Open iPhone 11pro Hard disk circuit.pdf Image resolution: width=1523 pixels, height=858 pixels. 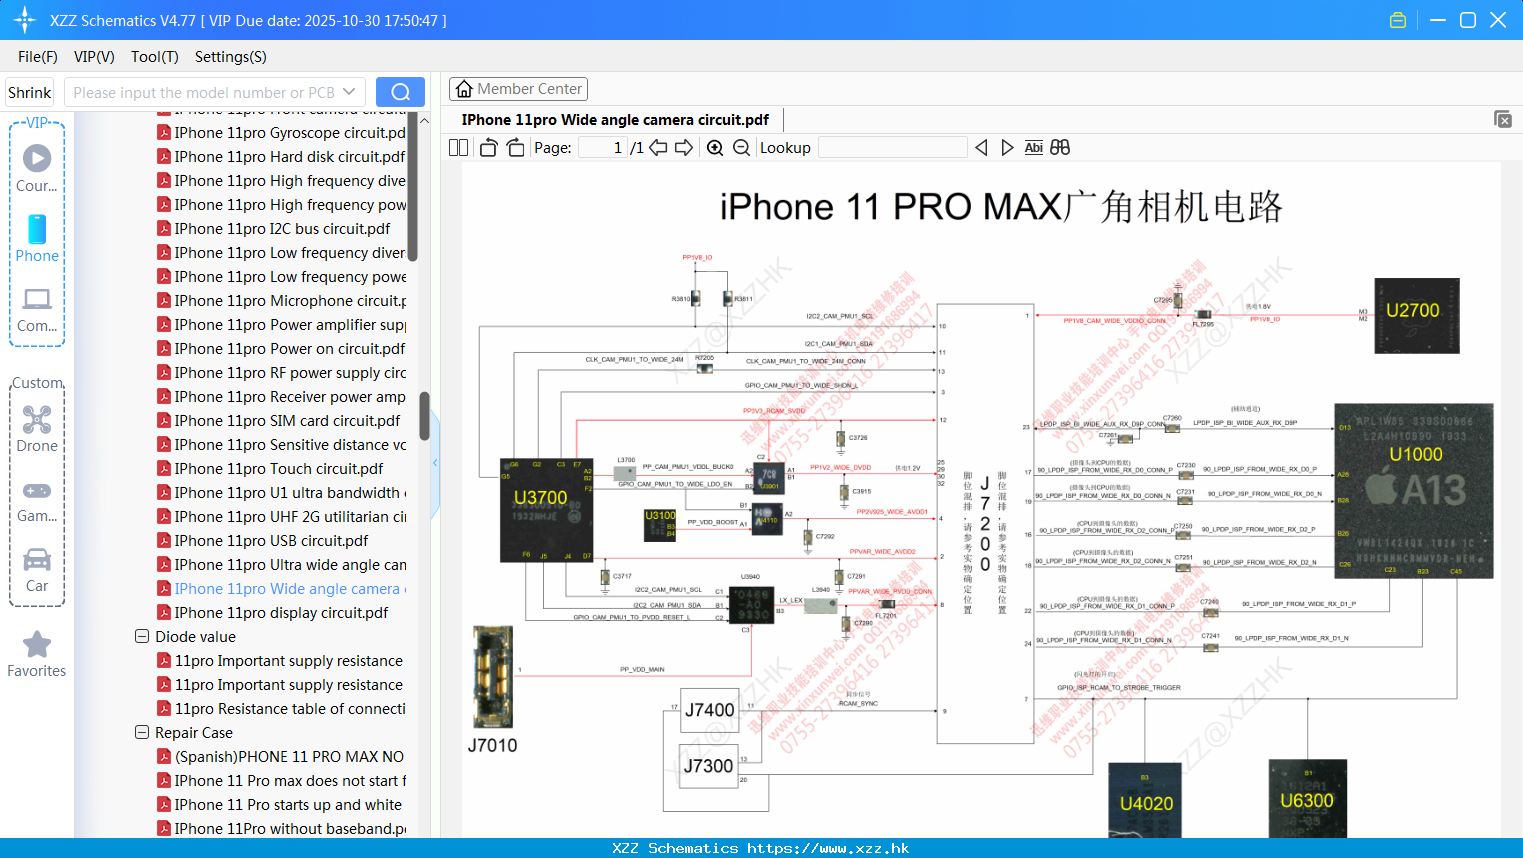tap(282, 156)
